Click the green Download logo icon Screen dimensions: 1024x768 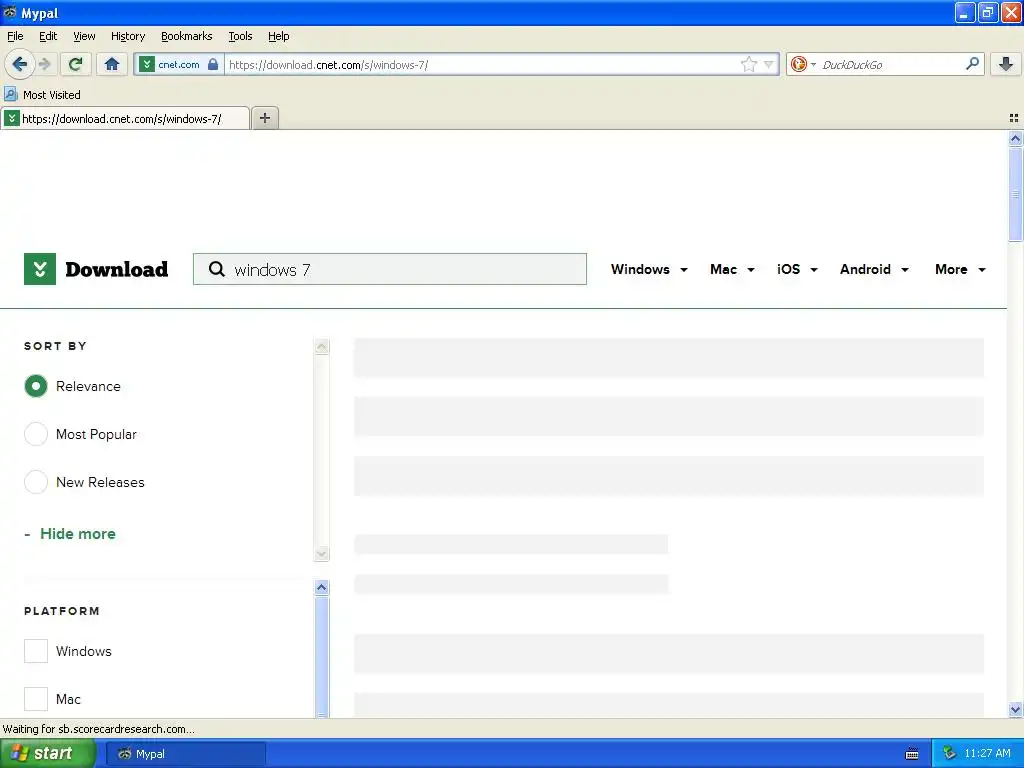[x=40, y=269]
